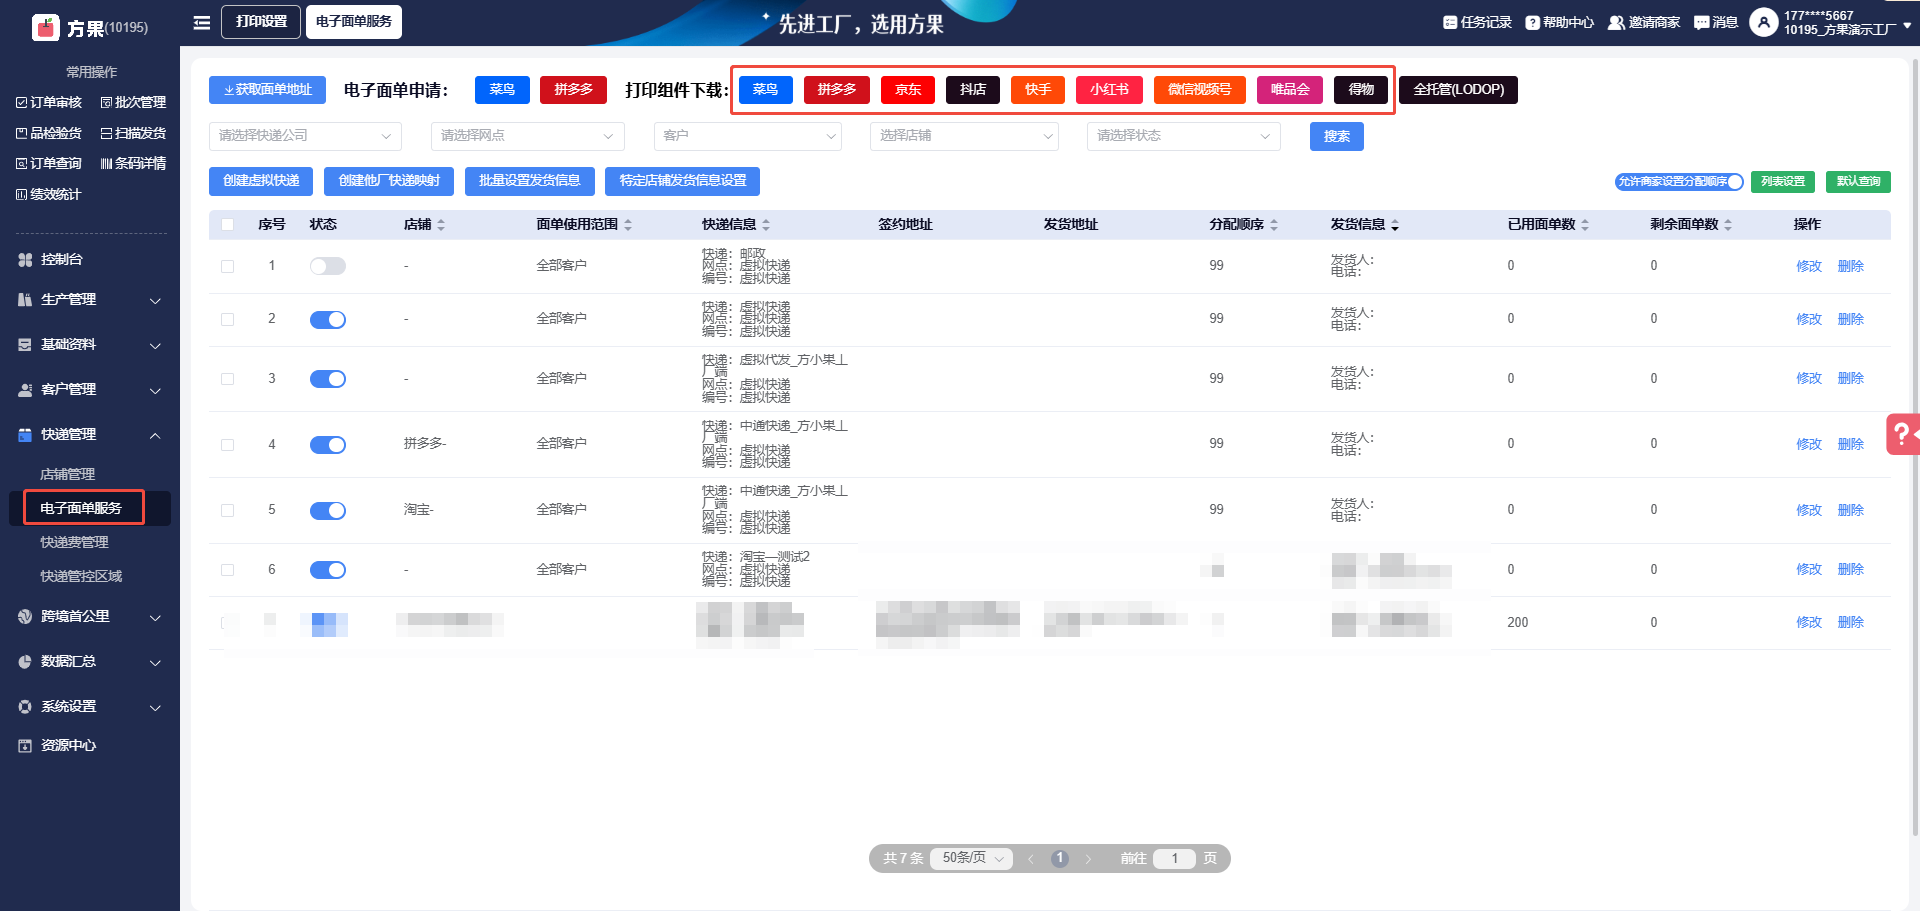Go to next page arrow in pagination

(x=1088, y=859)
